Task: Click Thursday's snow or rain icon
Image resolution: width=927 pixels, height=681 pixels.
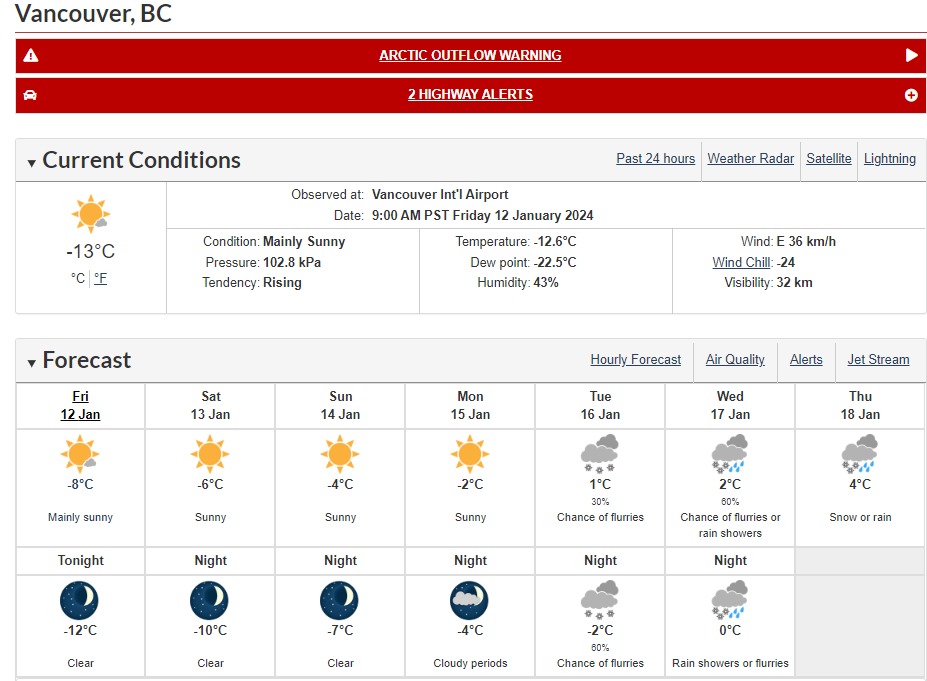Action: click(860, 453)
